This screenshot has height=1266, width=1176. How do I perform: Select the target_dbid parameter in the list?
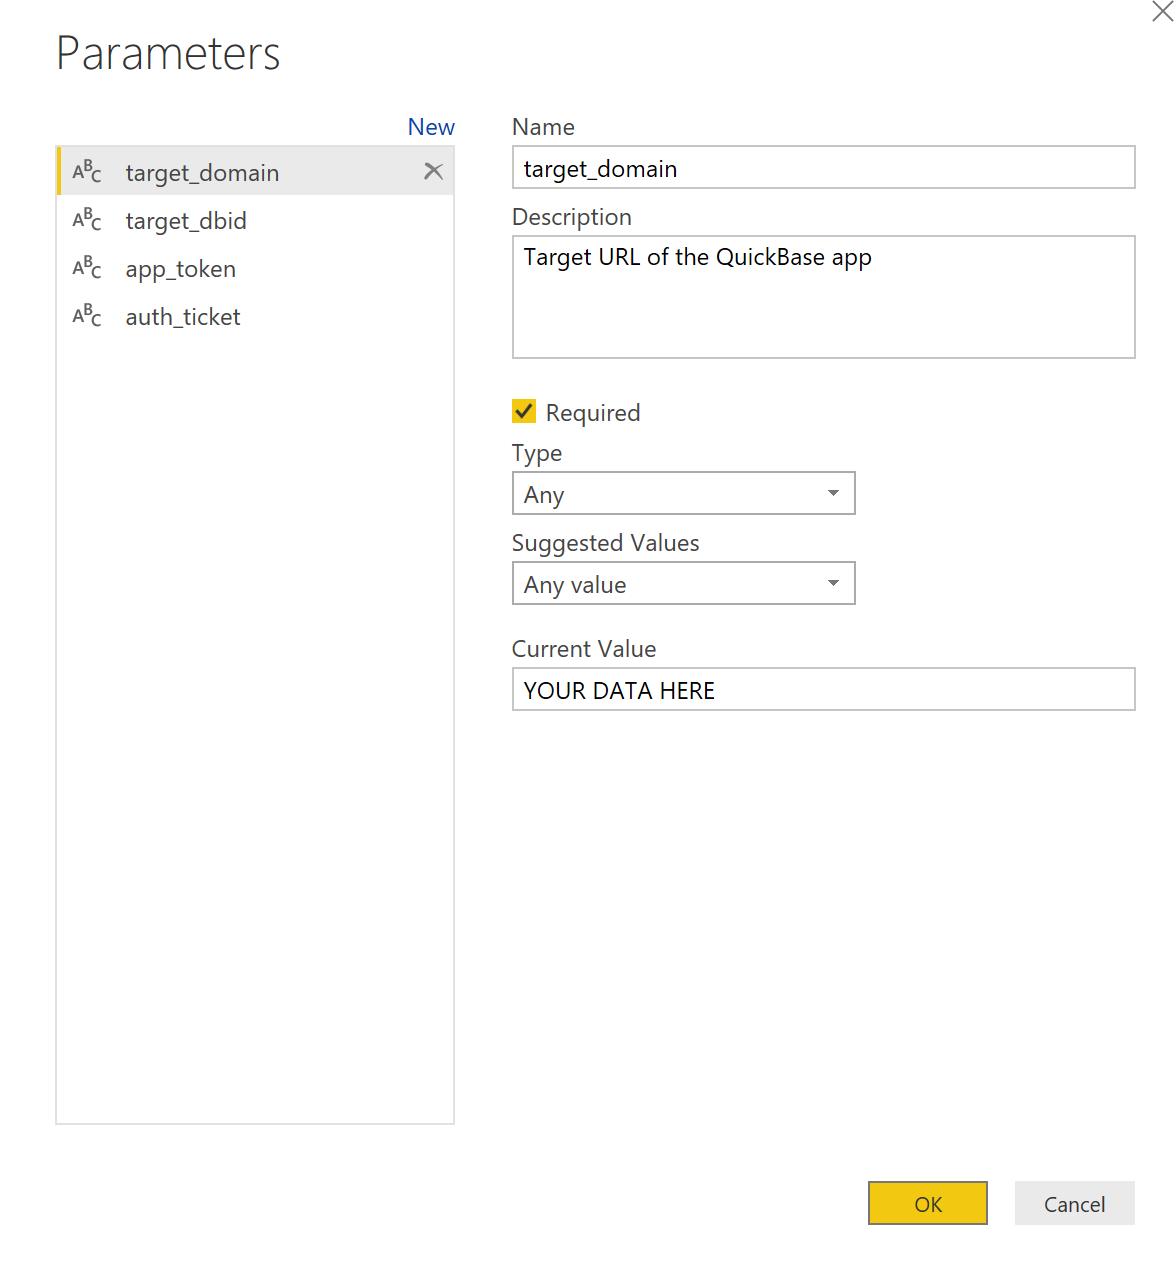[256, 219]
